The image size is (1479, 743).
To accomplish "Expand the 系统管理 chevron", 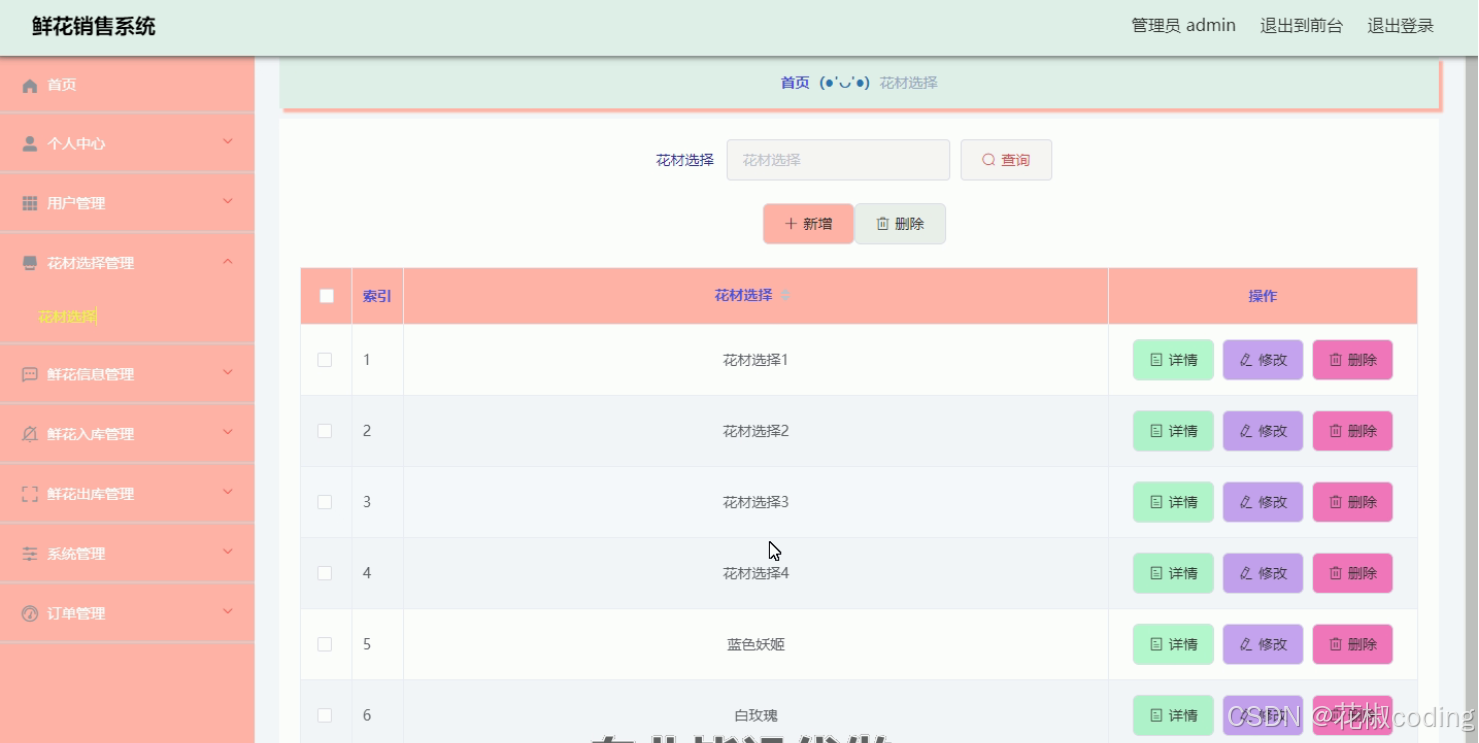I will pos(227,553).
